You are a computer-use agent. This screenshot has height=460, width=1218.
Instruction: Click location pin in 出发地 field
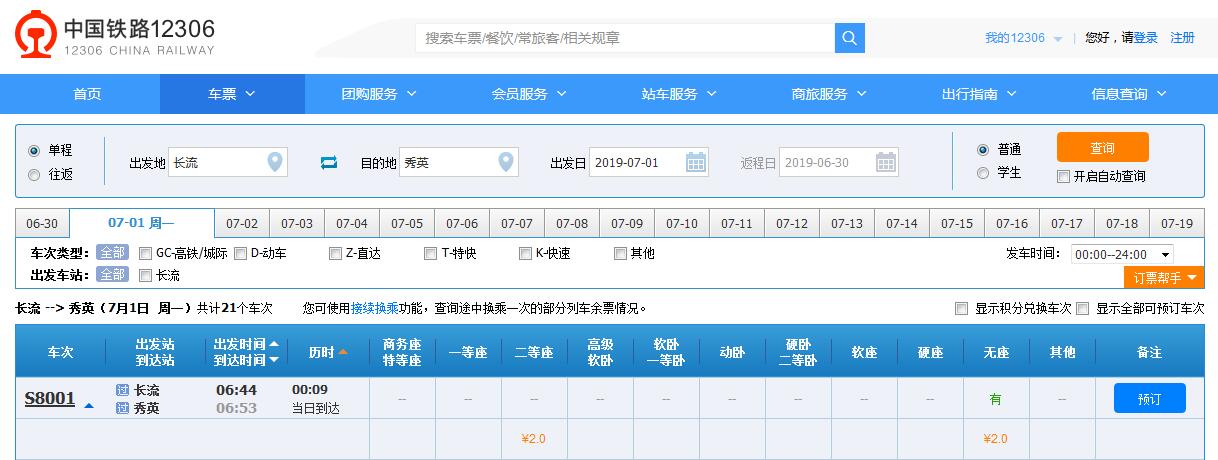(275, 162)
